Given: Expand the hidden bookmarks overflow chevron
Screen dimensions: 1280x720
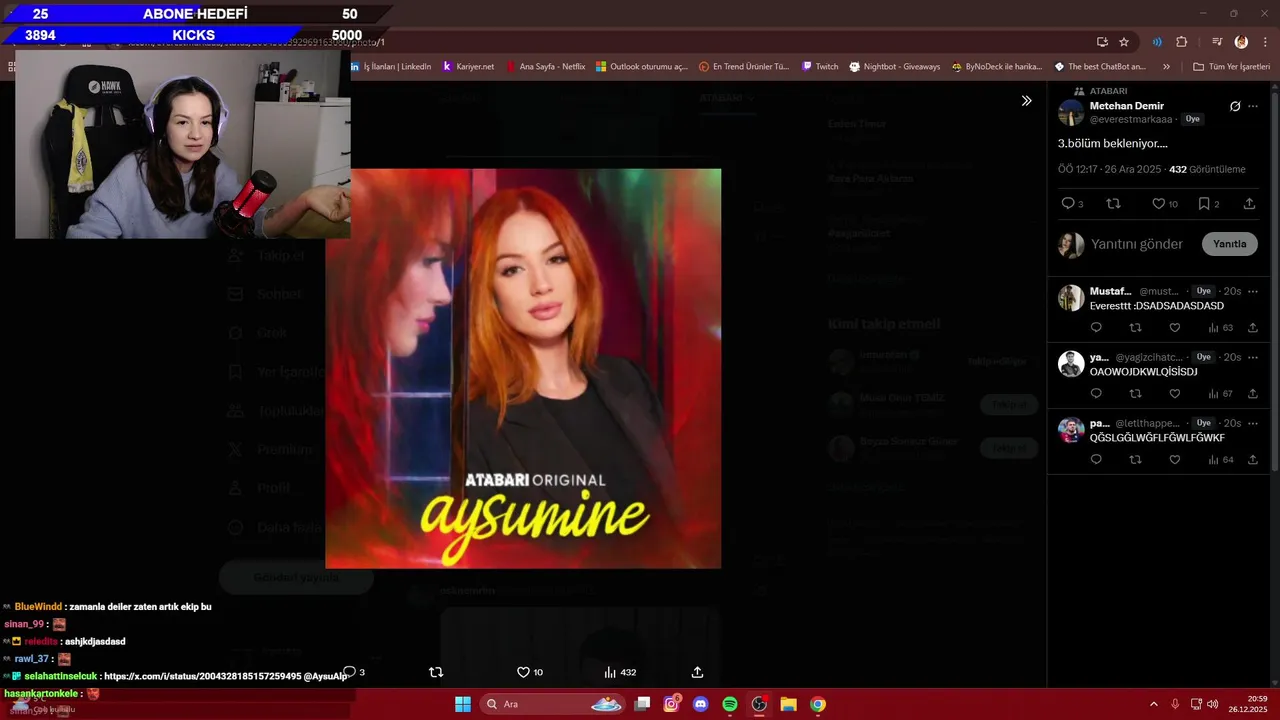Looking at the screenshot, I should [1166, 67].
